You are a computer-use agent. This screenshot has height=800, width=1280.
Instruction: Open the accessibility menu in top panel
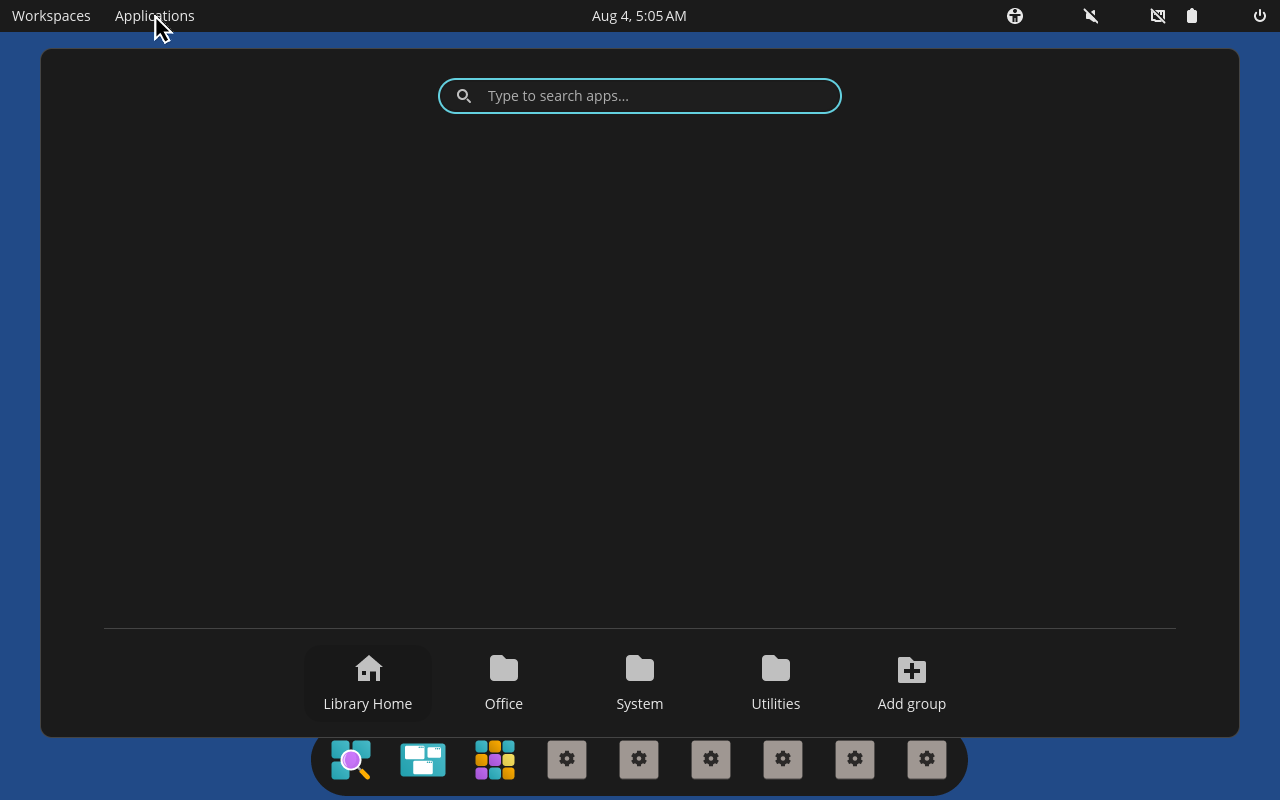[x=1015, y=16]
